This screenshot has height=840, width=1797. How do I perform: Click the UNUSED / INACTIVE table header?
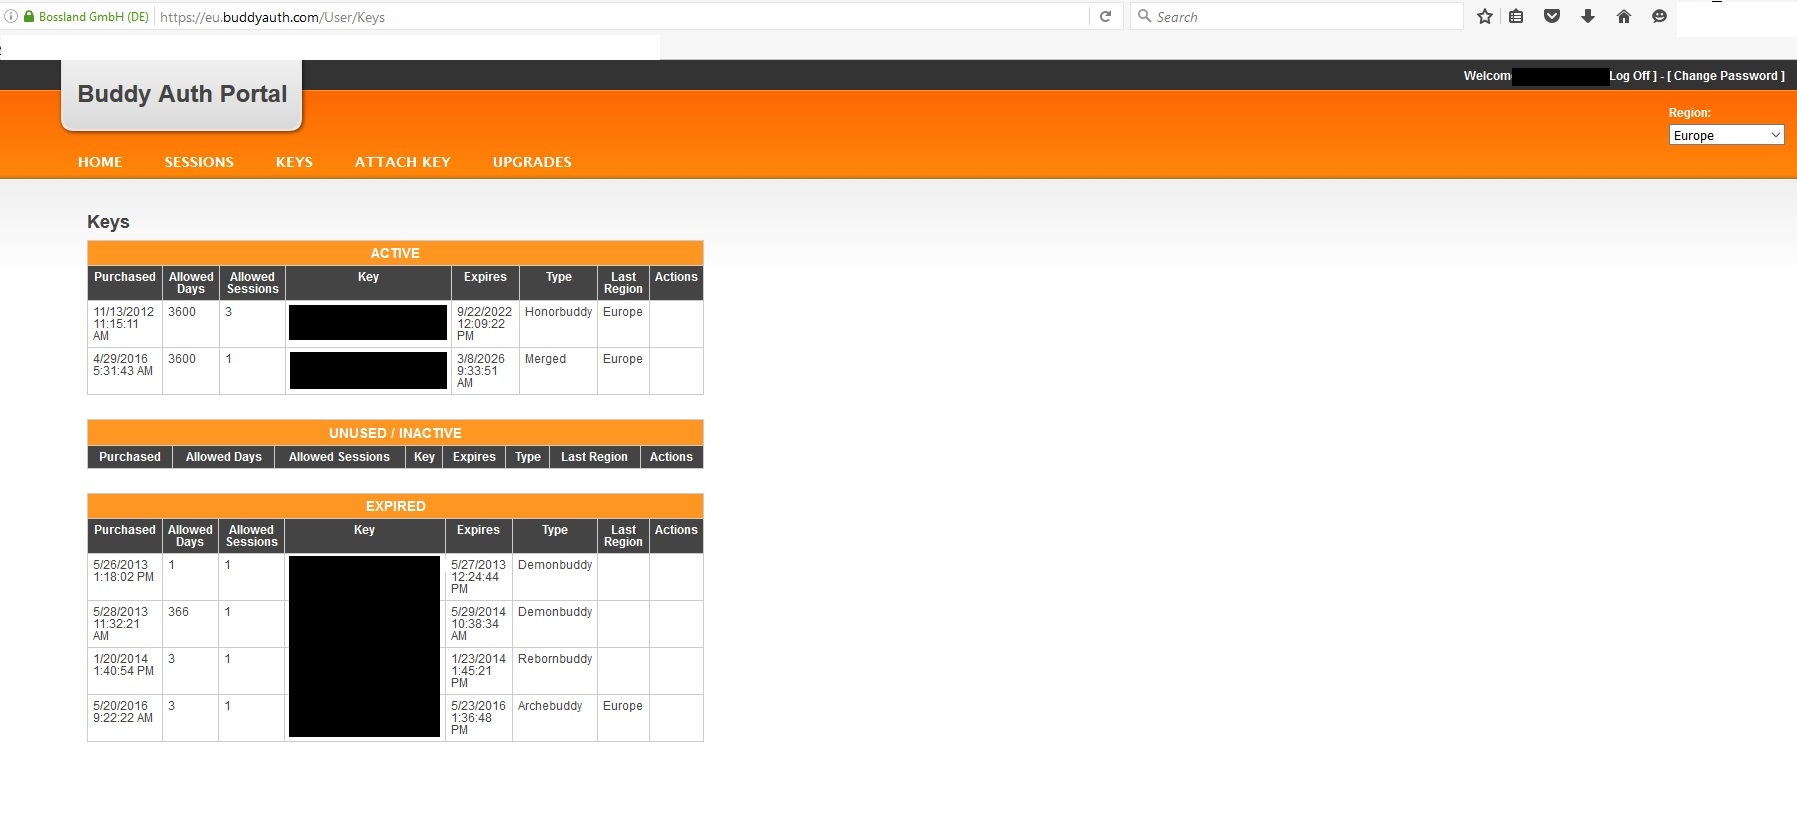(x=395, y=433)
